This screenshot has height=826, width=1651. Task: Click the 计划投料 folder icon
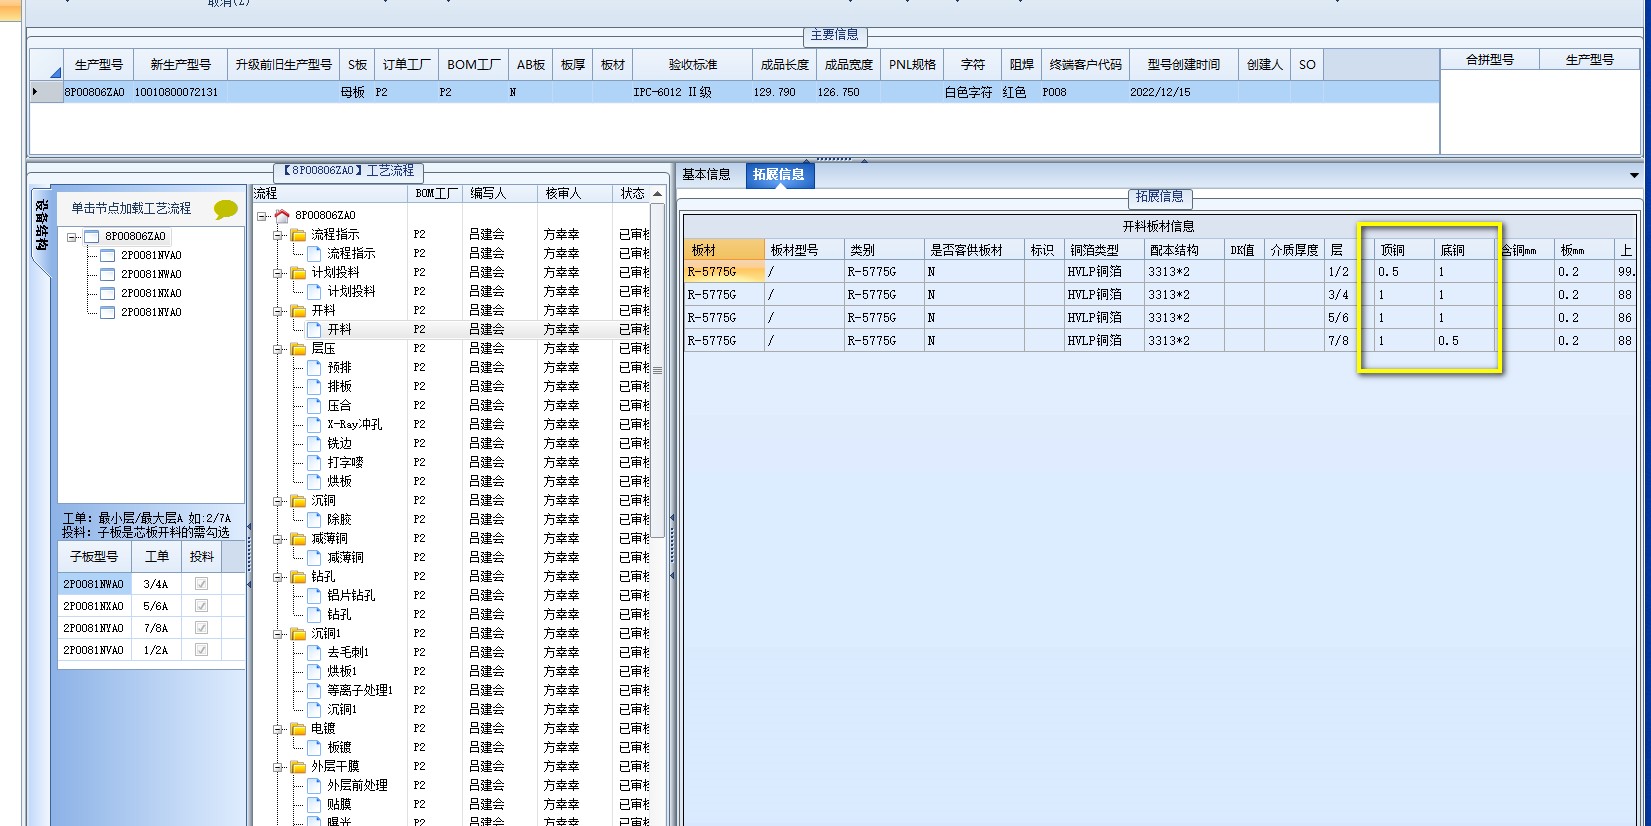click(298, 272)
